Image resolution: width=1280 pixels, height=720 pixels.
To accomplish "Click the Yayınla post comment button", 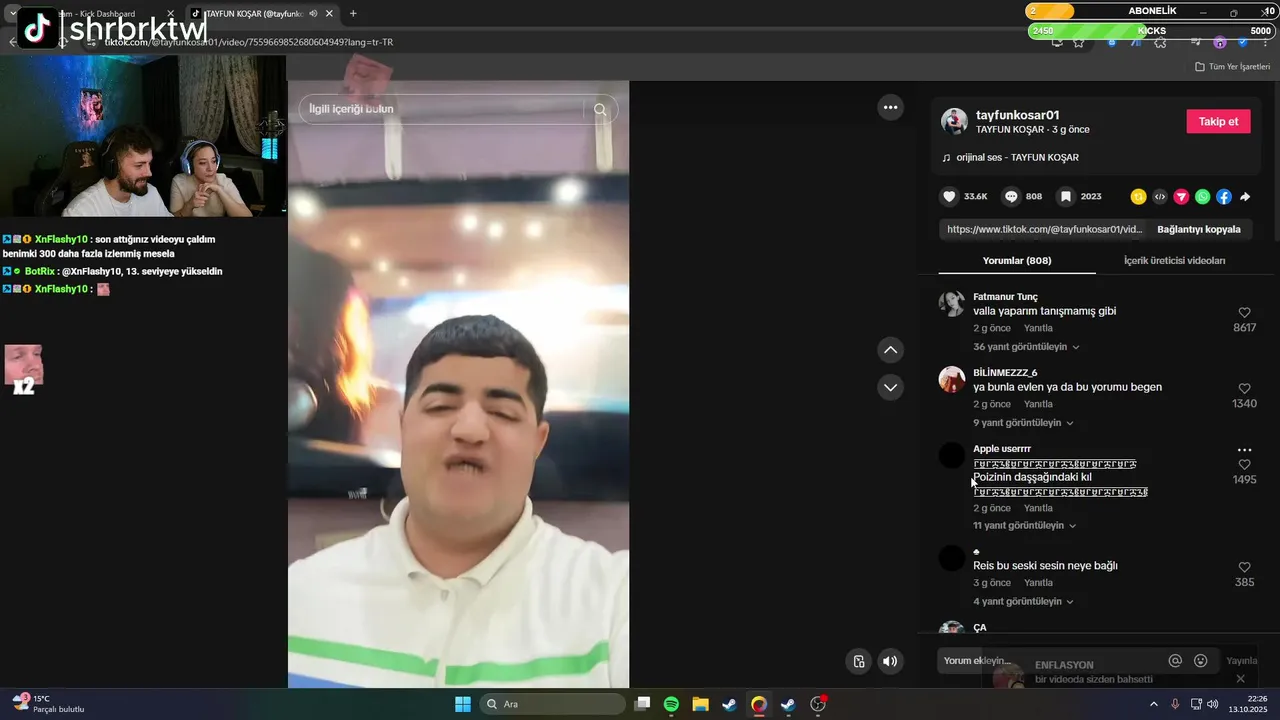I will pyautogui.click(x=1241, y=661).
